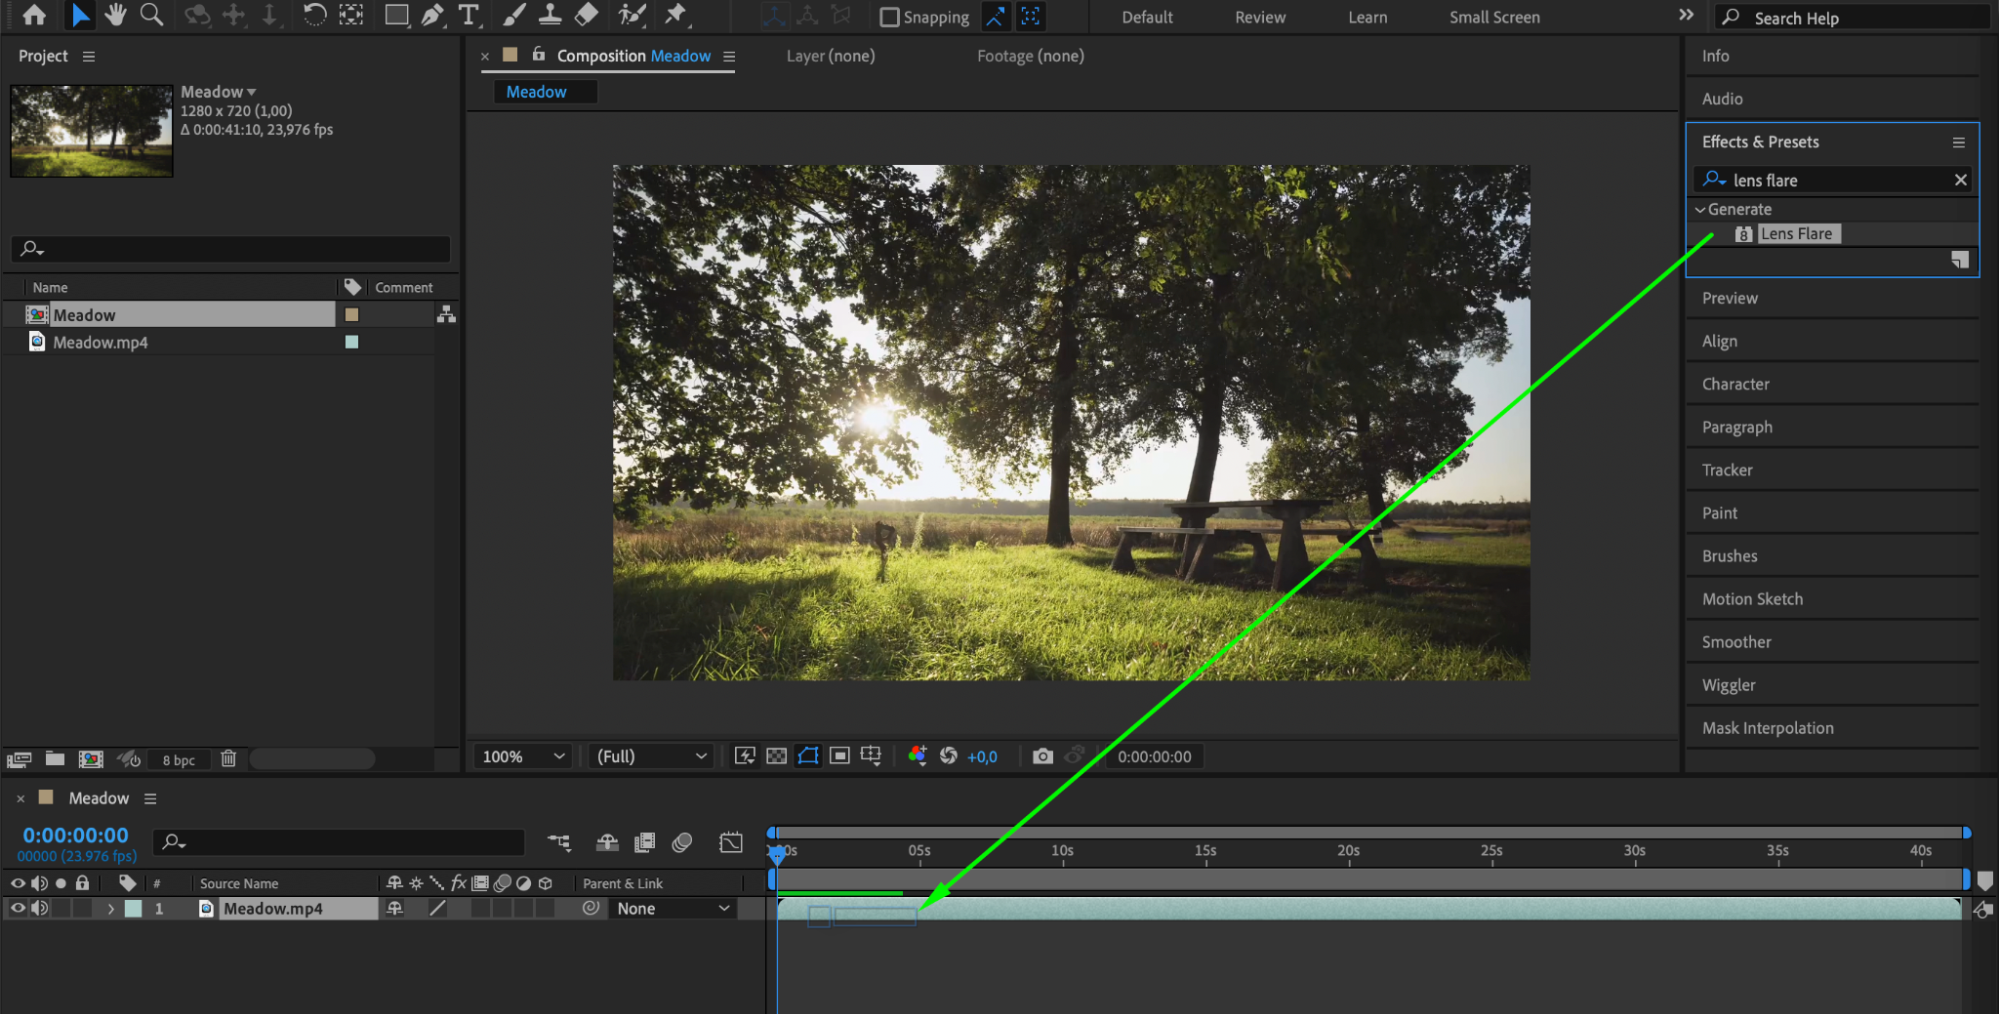The height and width of the screenshot is (1015, 1999).
Task: Choose the Type text tool
Action: click(x=468, y=15)
